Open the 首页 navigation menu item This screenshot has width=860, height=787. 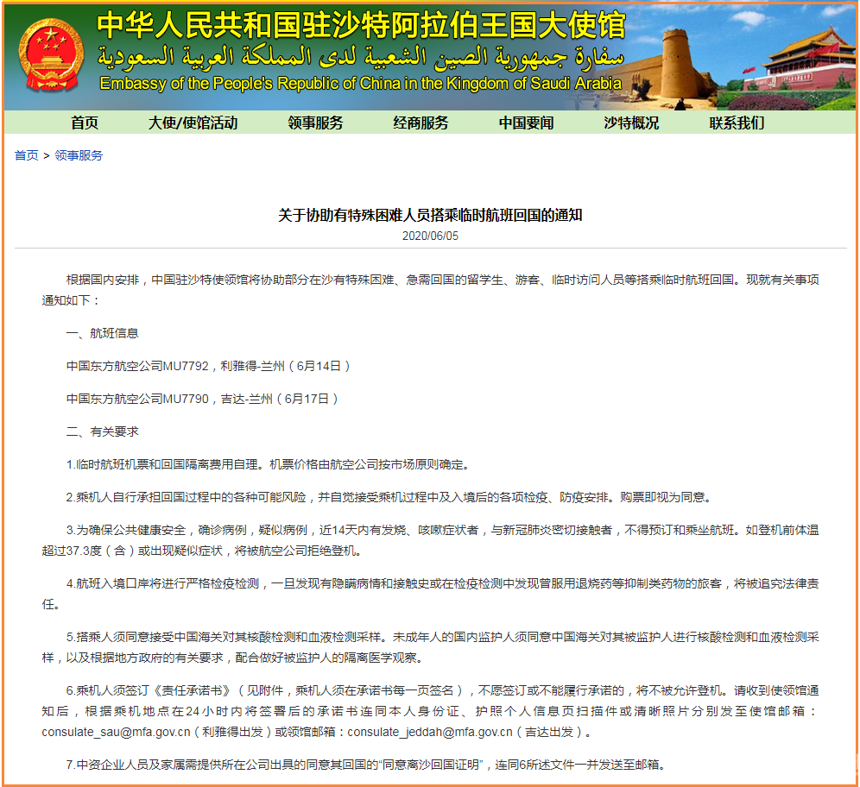pos(84,123)
